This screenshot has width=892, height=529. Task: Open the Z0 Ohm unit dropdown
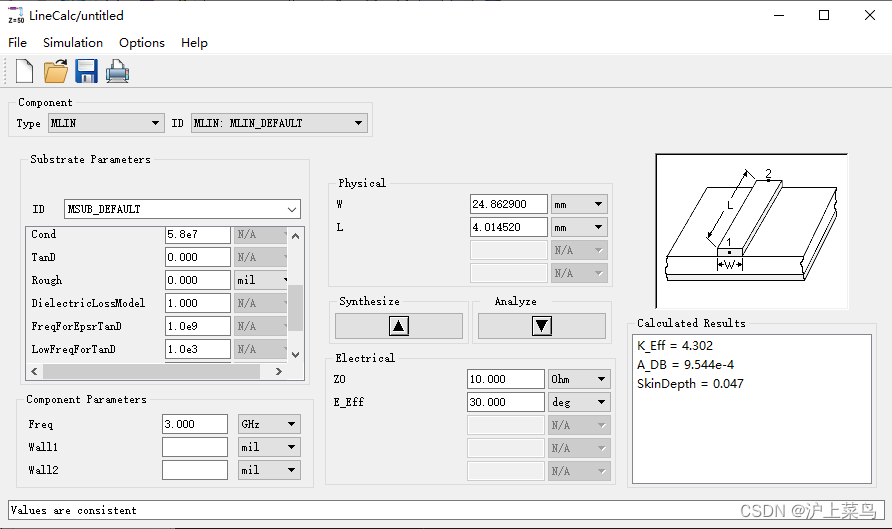[x=579, y=379]
